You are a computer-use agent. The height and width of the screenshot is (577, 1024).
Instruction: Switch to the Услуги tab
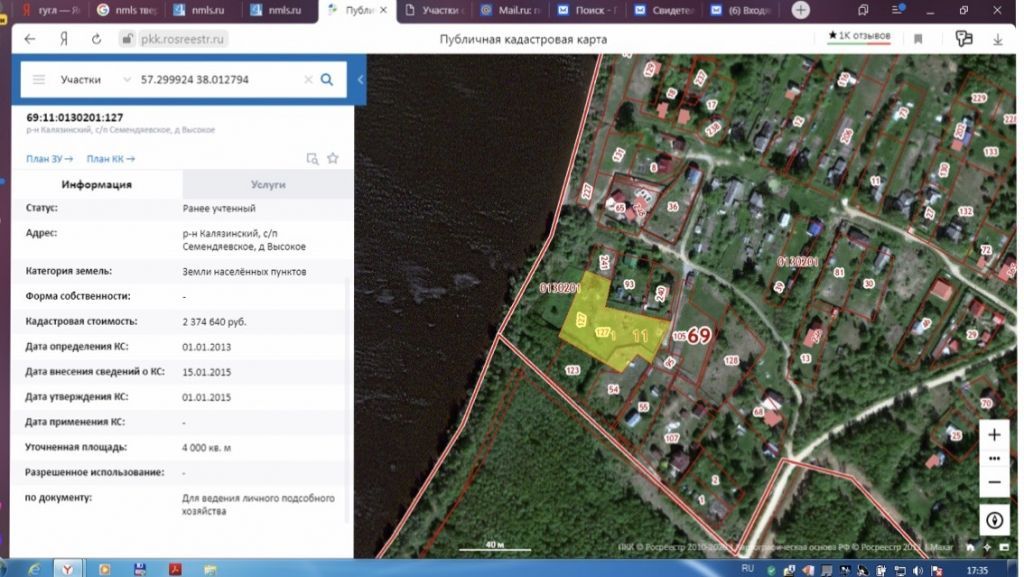[267, 185]
